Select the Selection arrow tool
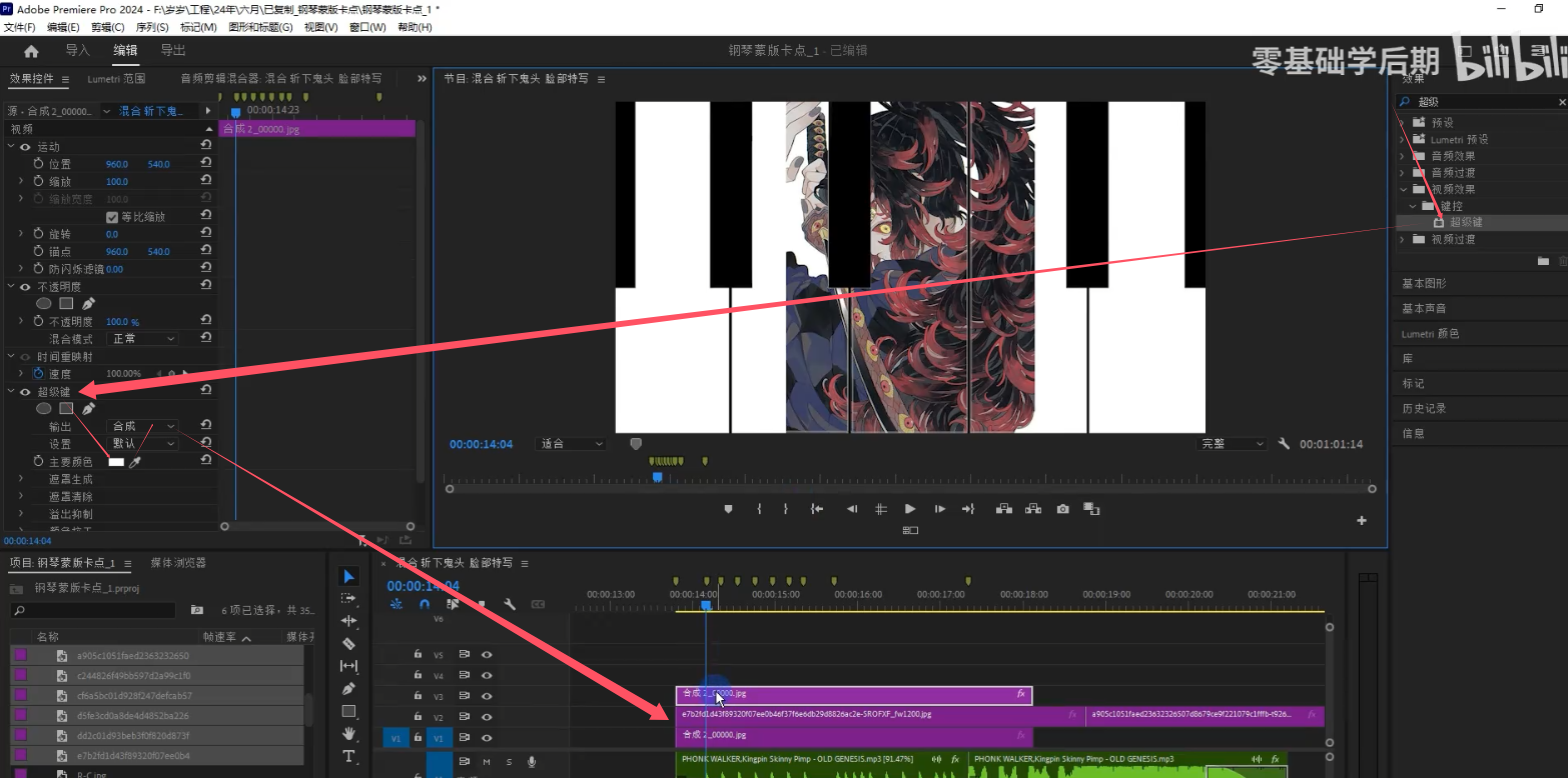This screenshot has width=1568, height=778. point(348,576)
